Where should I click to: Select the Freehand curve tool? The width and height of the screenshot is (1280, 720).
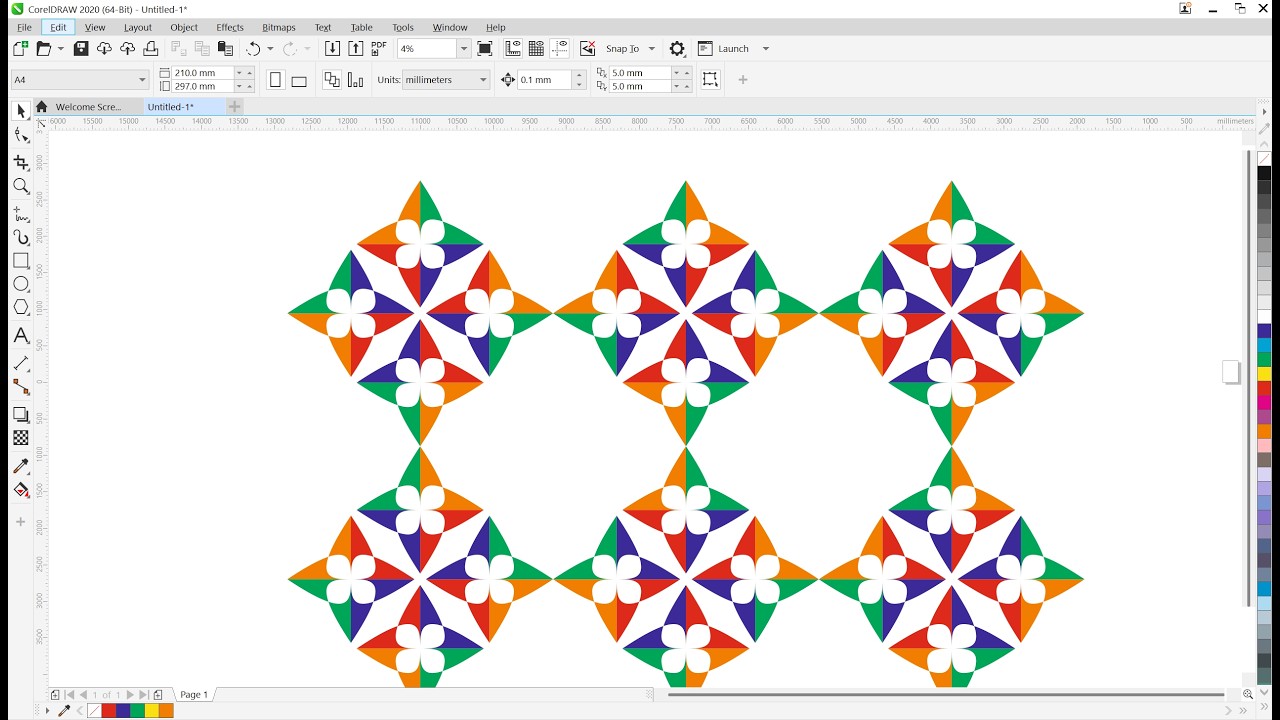click(21, 214)
